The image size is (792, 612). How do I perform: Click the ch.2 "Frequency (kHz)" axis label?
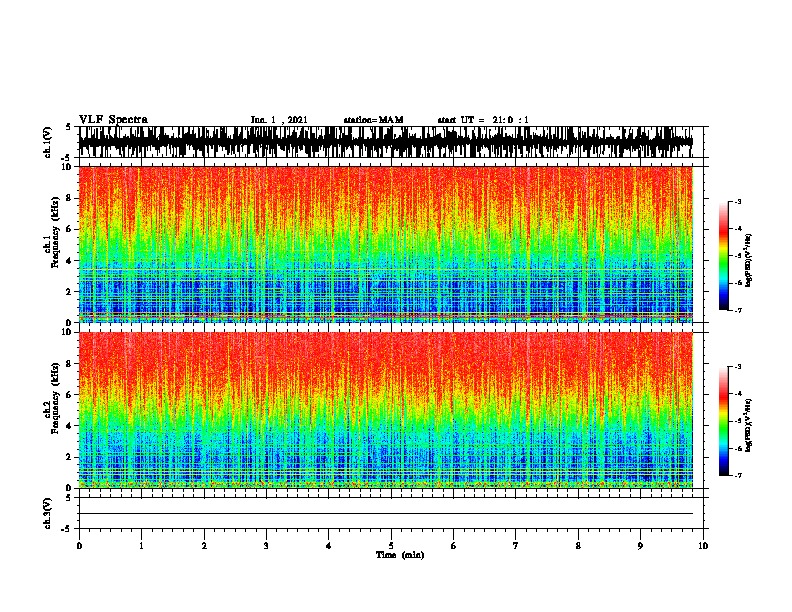click(x=55, y=398)
